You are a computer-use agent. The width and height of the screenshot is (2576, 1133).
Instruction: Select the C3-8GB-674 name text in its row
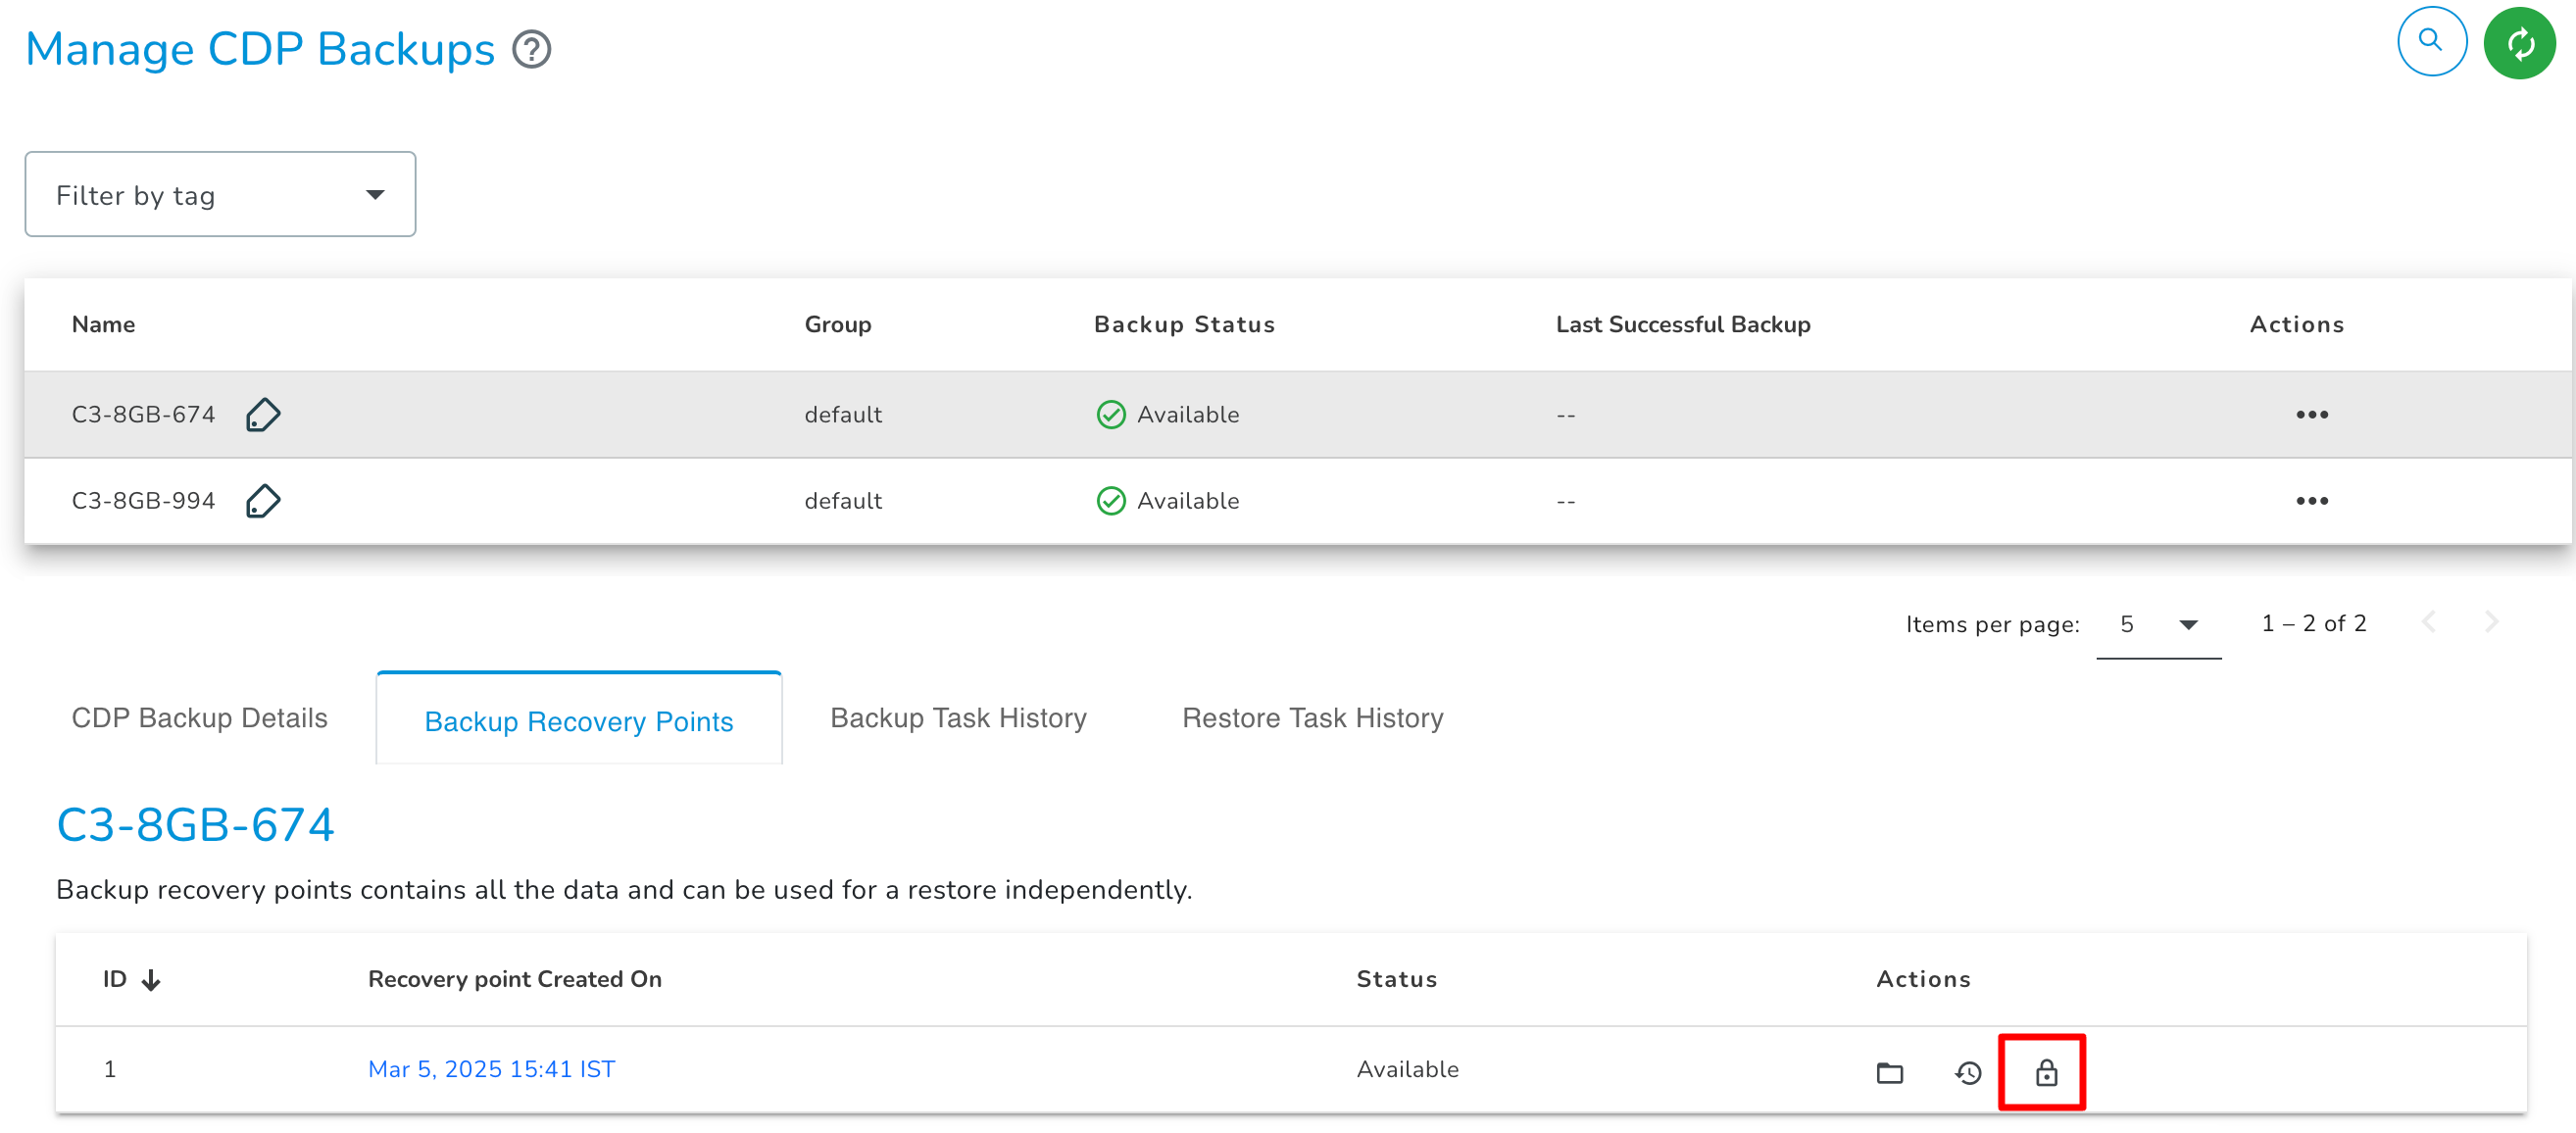143,414
